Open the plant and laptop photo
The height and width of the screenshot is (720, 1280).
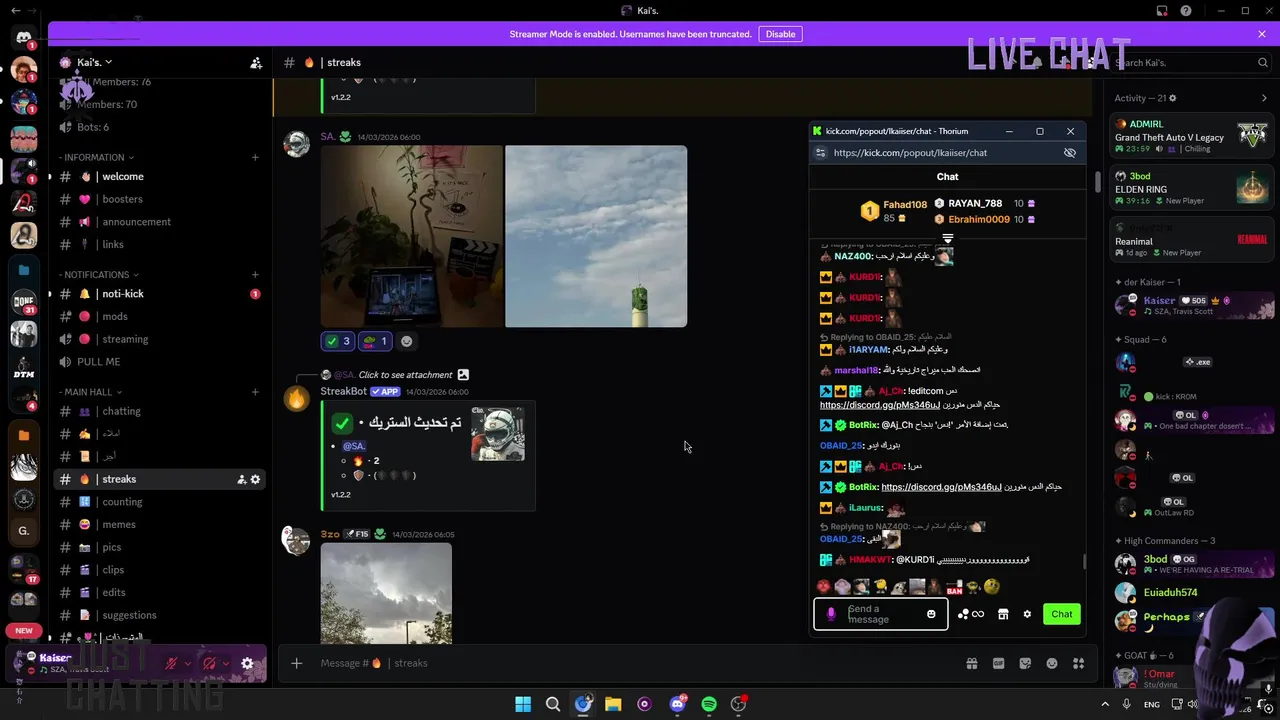pos(411,236)
